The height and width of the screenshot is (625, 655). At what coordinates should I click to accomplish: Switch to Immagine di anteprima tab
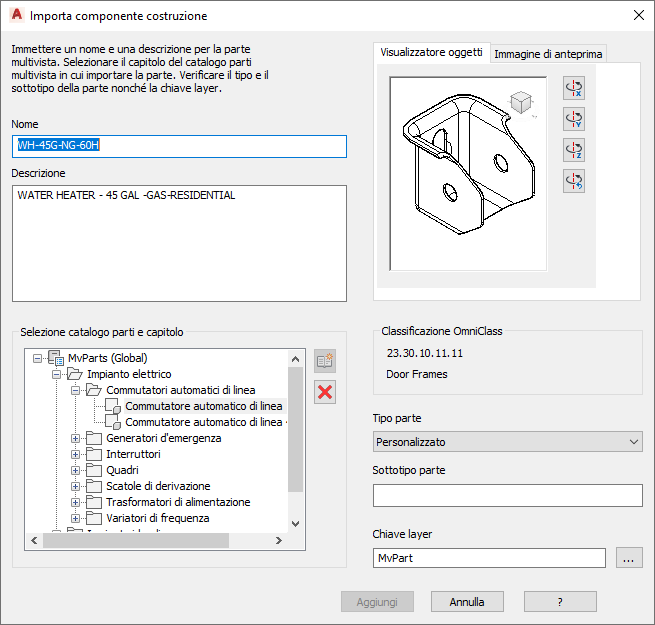click(x=549, y=54)
